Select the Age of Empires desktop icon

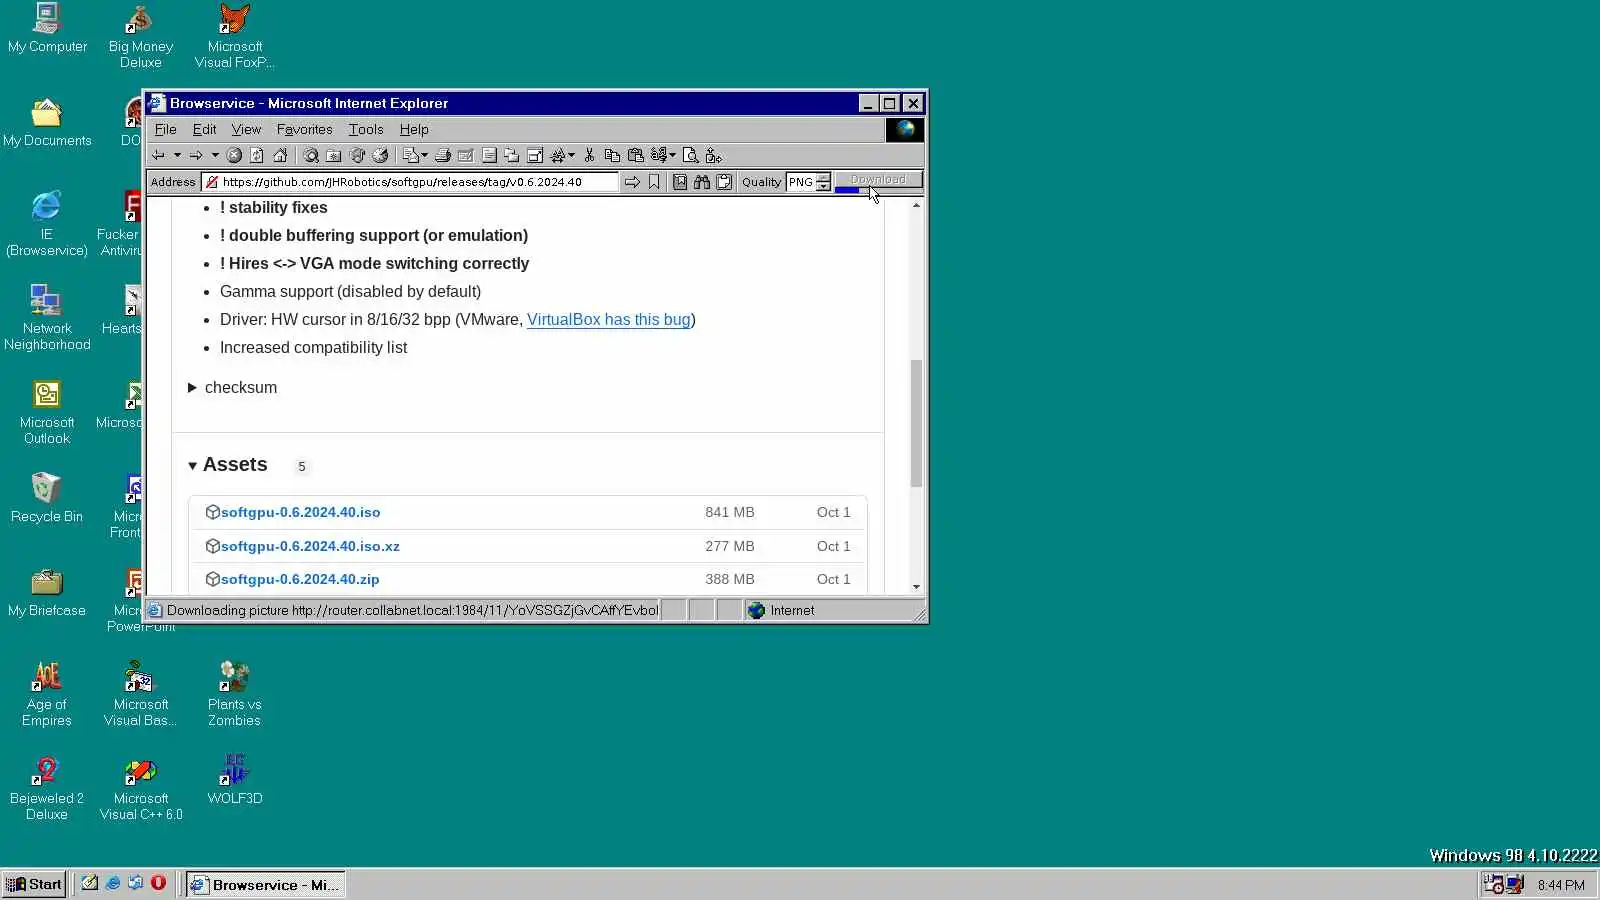click(x=47, y=693)
